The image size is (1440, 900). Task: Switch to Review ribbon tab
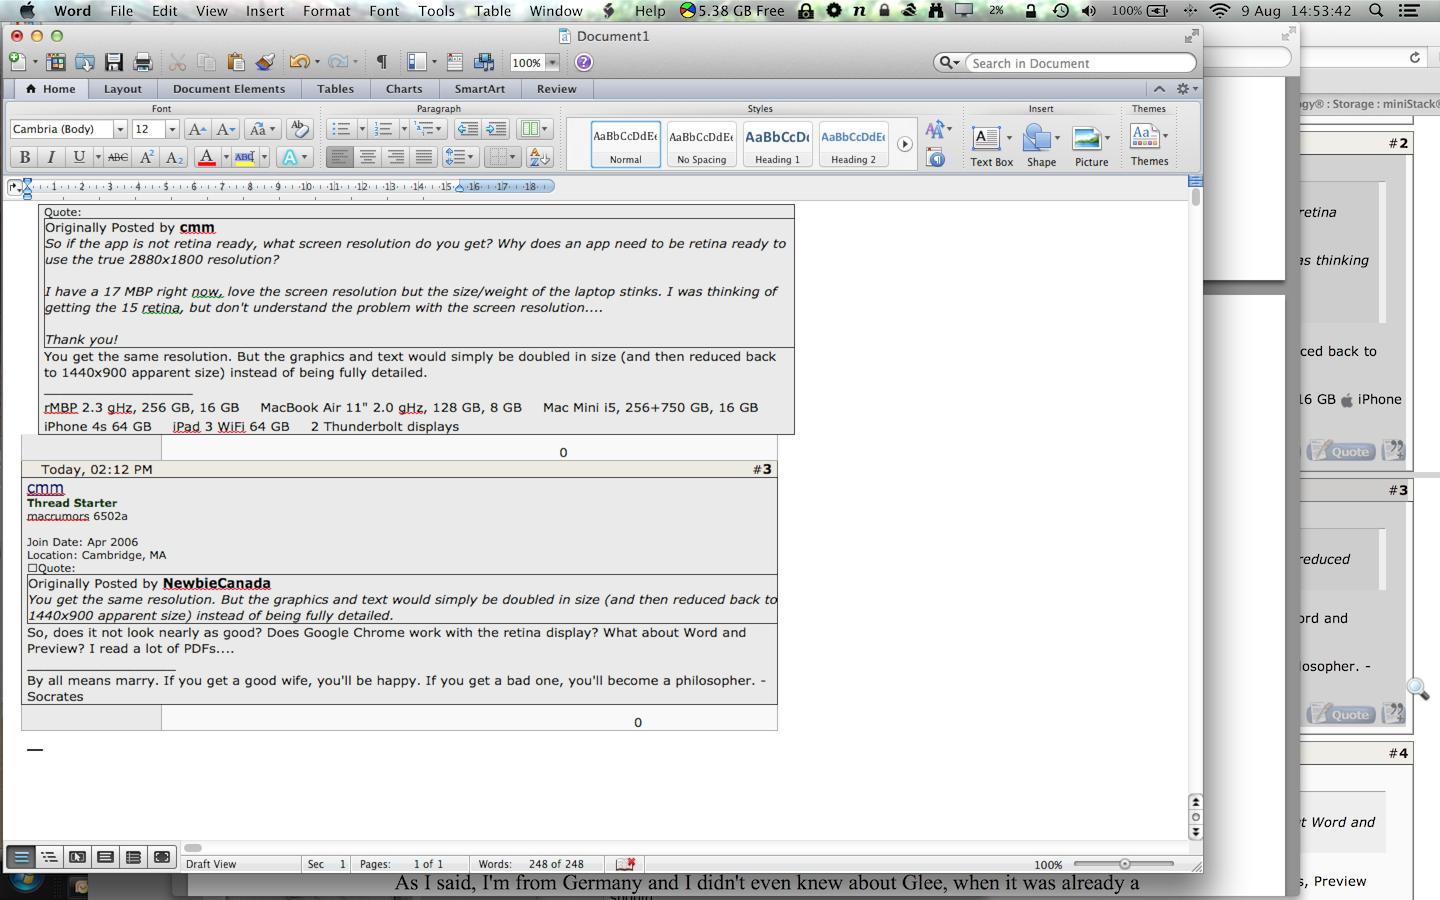[x=557, y=89]
